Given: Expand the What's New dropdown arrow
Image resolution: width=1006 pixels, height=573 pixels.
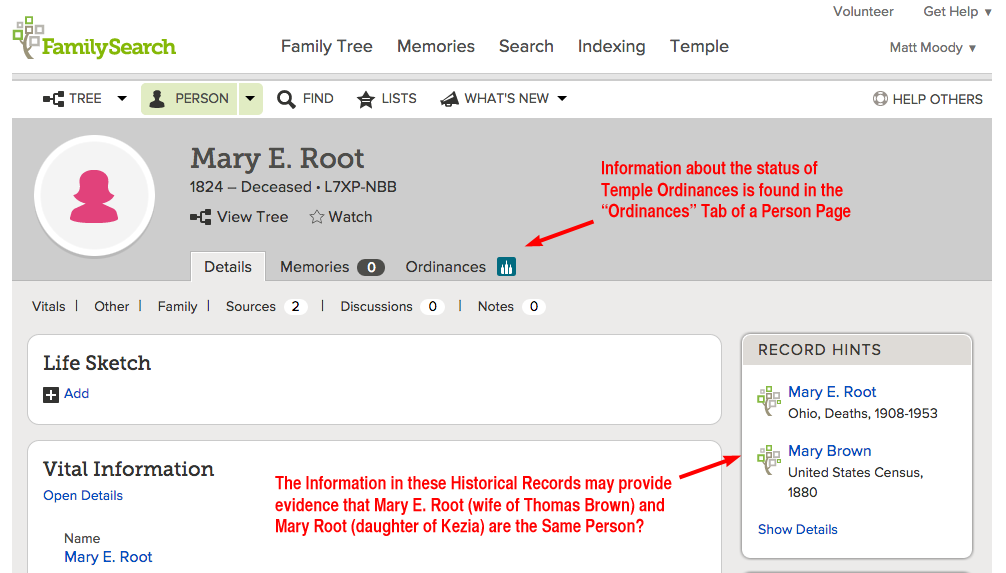Looking at the screenshot, I should [562, 99].
